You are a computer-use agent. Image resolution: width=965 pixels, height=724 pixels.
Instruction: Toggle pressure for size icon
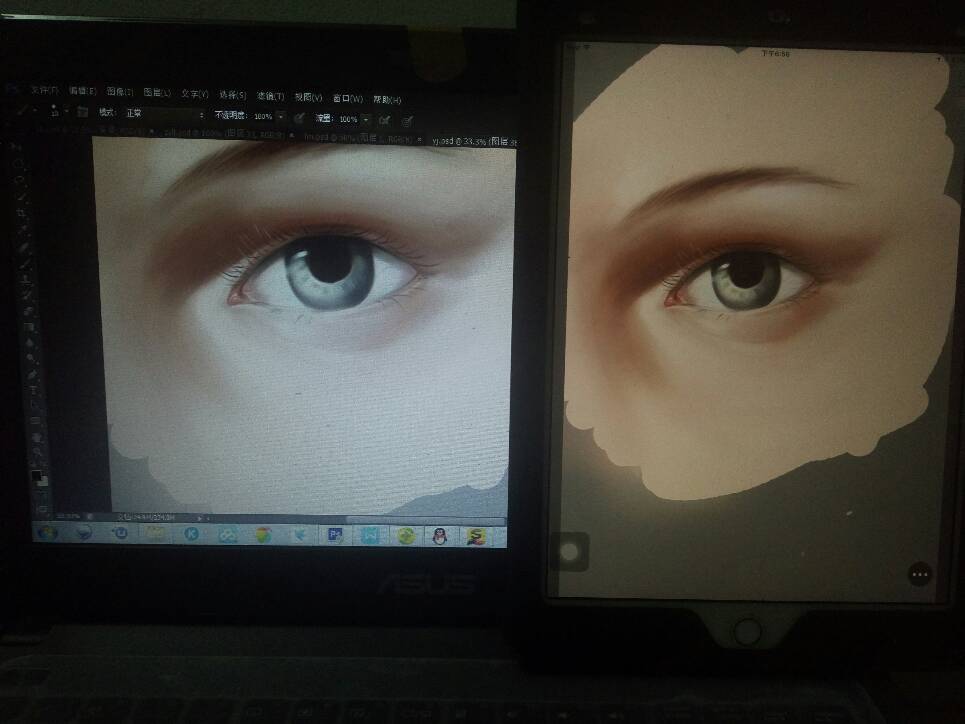coord(407,121)
